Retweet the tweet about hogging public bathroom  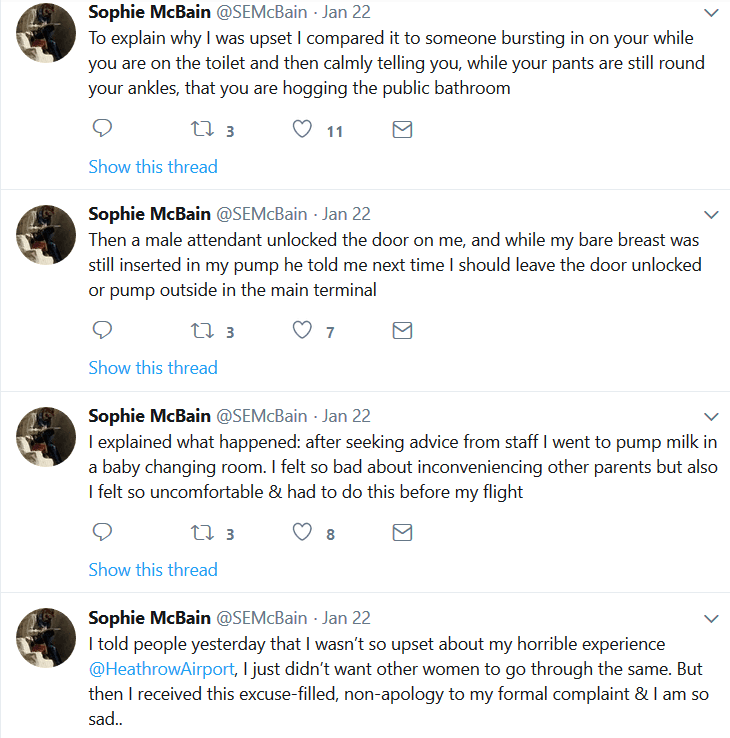click(x=202, y=129)
